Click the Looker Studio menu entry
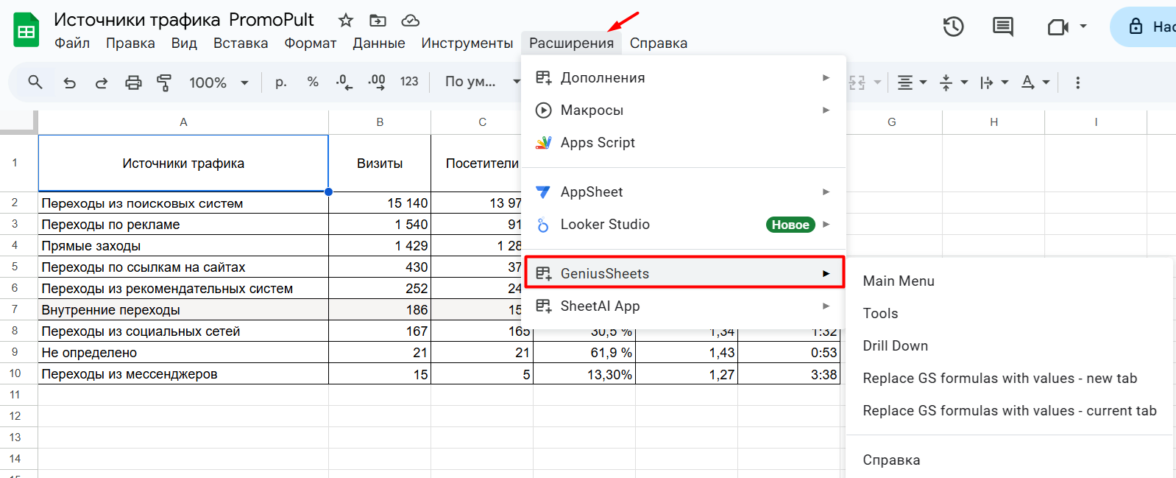Viewport: 1176px width, 478px height. point(604,224)
